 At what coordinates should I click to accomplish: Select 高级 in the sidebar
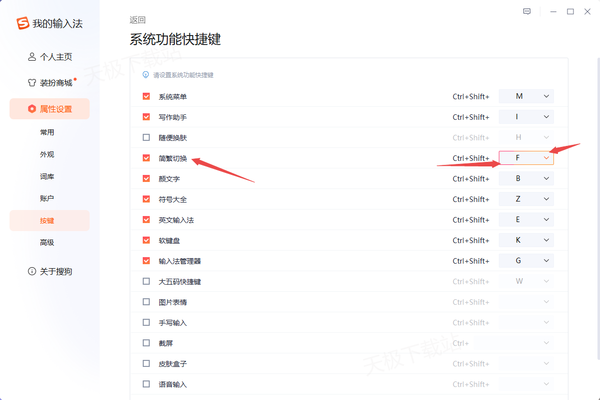pos(47,242)
